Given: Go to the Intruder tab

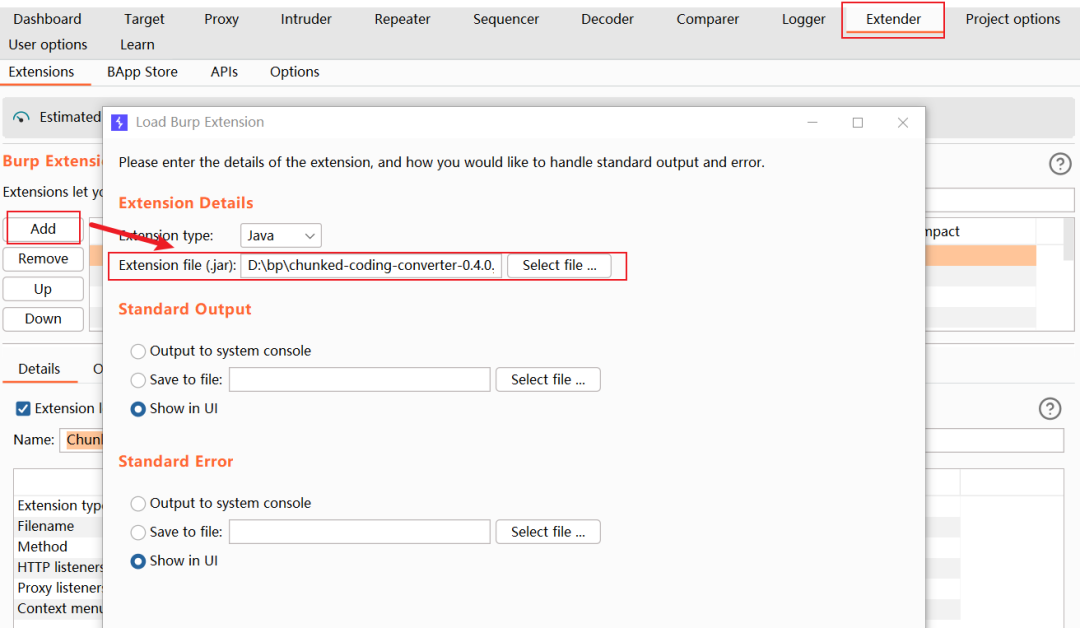Looking at the screenshot, I should coord(306,19).
